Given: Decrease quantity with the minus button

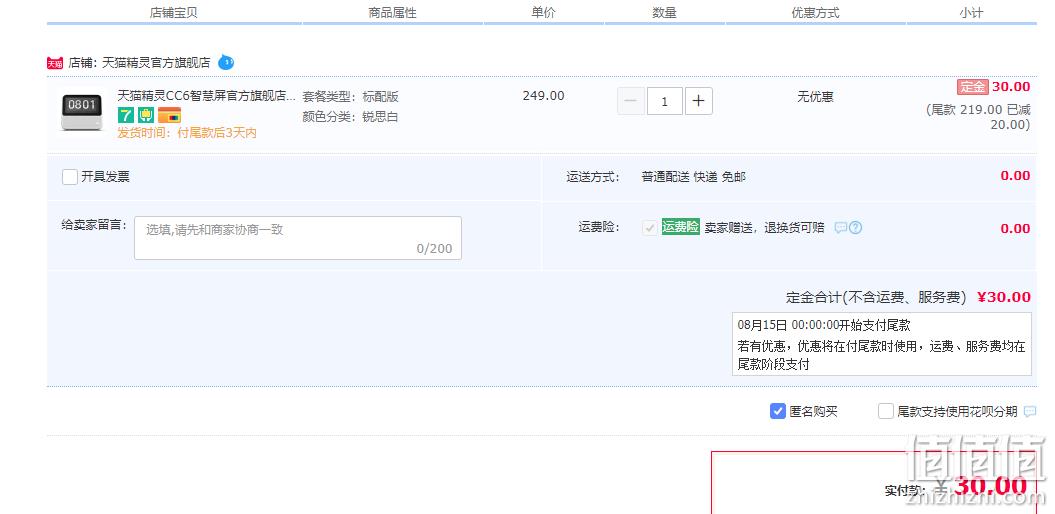Looking at the screenshot, I should click(630, 101).
